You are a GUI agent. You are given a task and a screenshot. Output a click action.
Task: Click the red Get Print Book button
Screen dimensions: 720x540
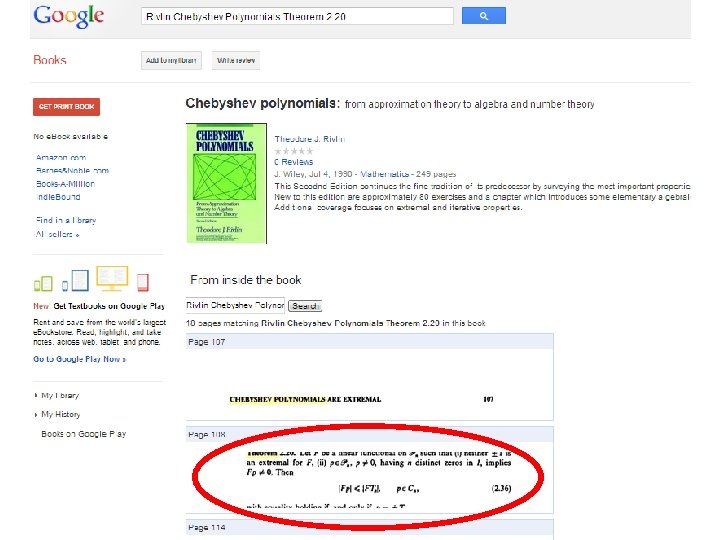(67, 107)
